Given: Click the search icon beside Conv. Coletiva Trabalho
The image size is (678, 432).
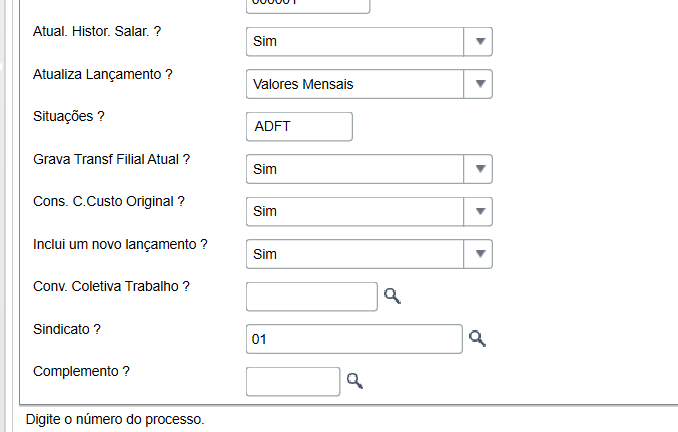Looking at the screenshot, I should tap(392, 296).
